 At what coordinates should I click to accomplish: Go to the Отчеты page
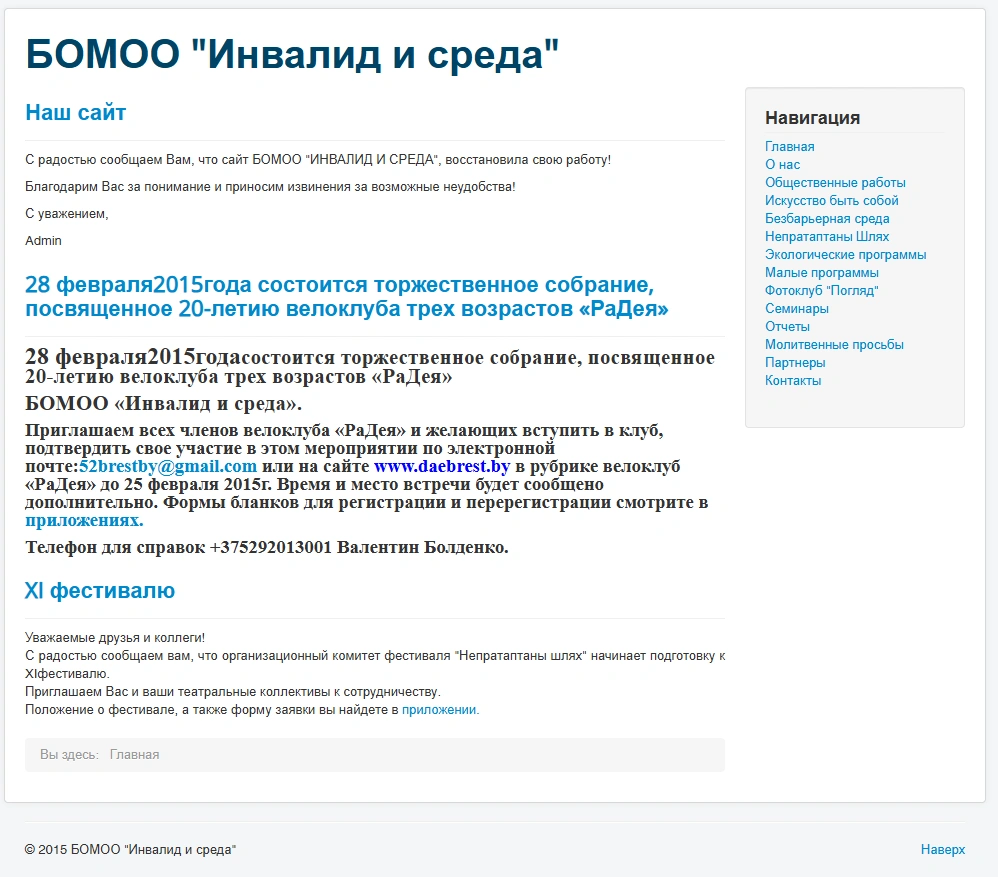click(787, 326)
